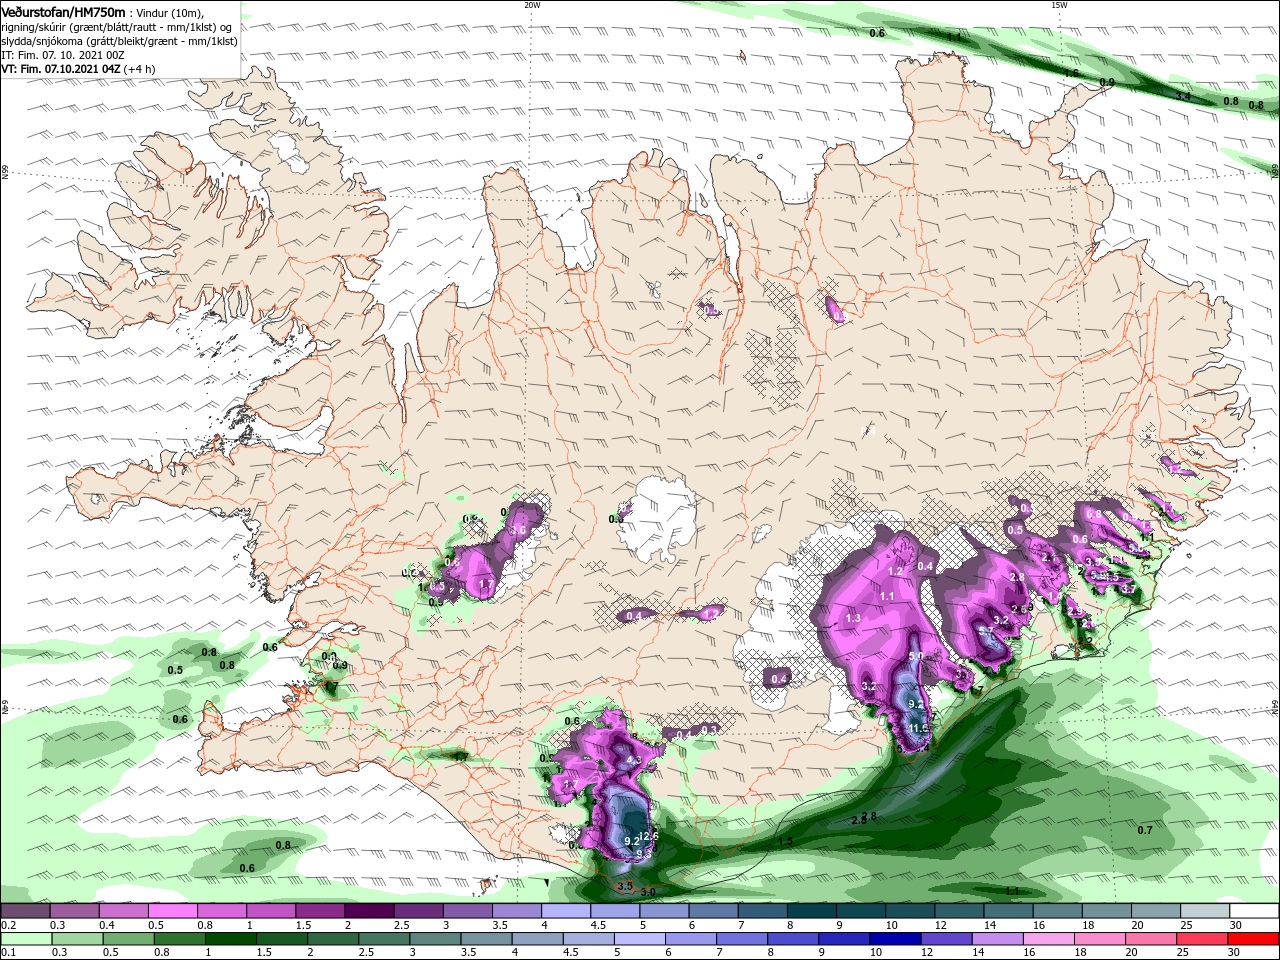The height and width of the screenshot is (960, 1280).
Task: Click the '20W' longitude label
Action: 532,5
